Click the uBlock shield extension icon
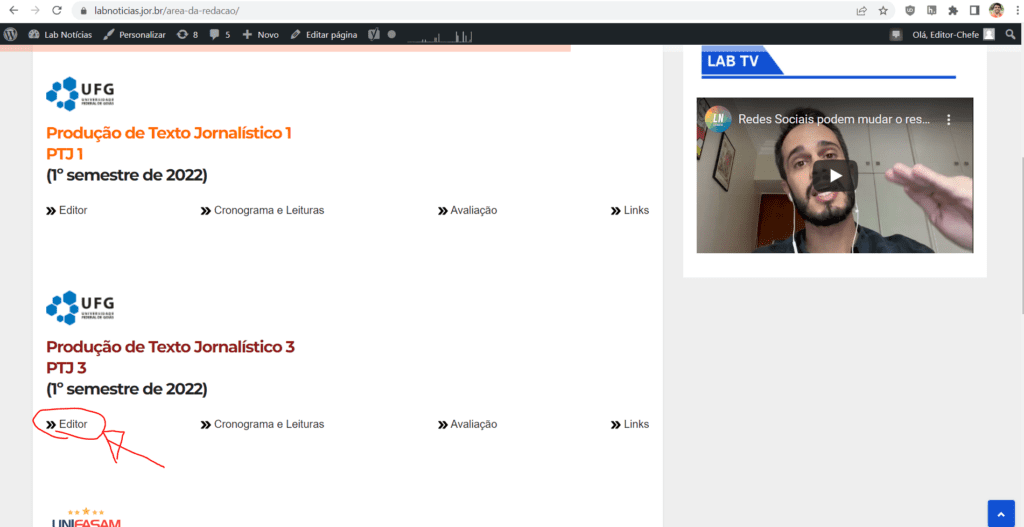The image size is (1024, 527). pyautogui.click(x=910, y=11)
